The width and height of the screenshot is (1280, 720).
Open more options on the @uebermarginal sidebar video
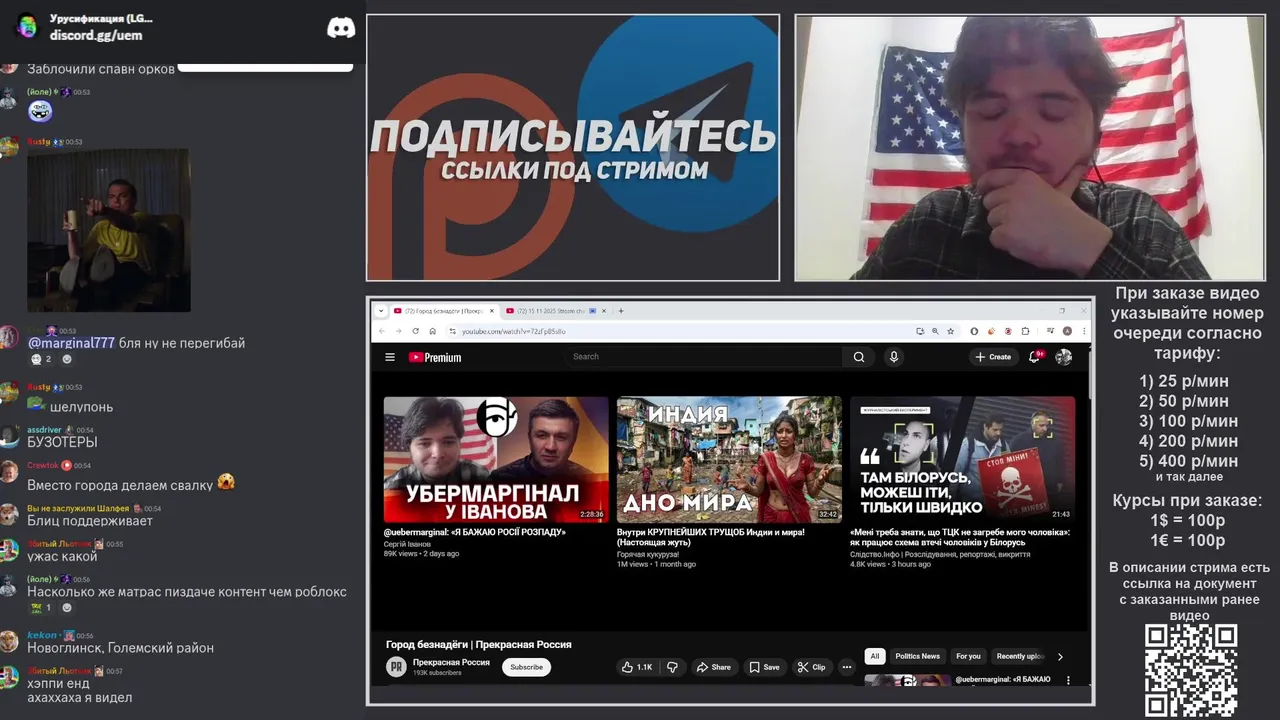pyautogui.click(x=1068, y=680)
